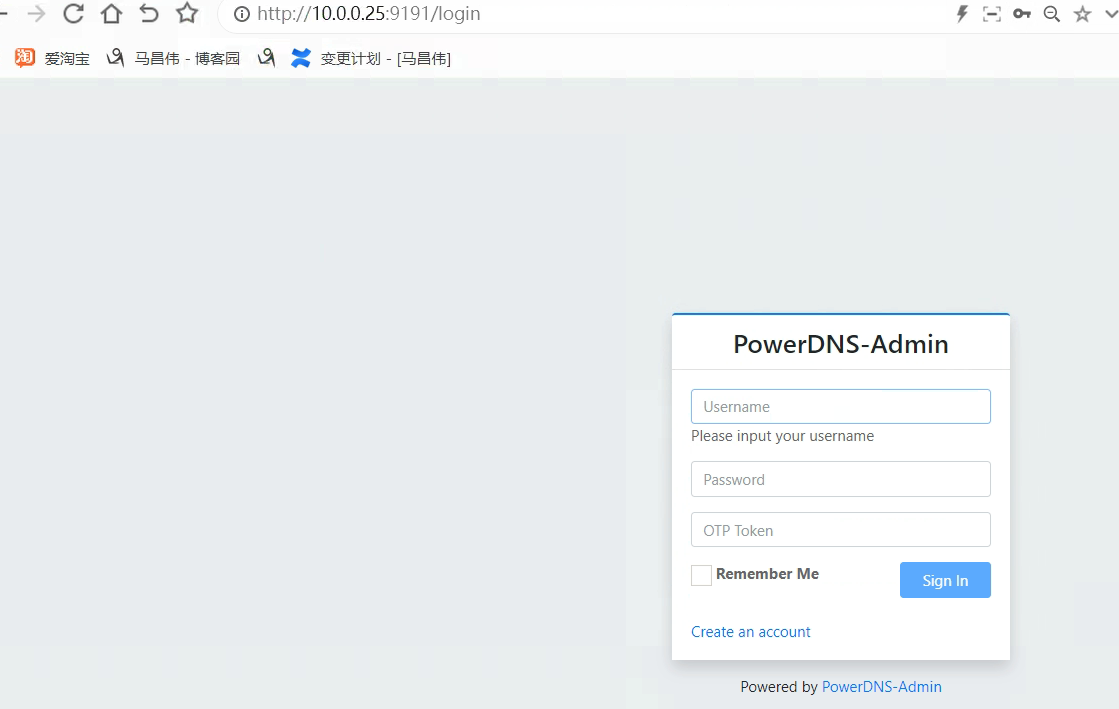Open the Create an account link
This screenshot has width=1119, height=709.
[750, 632]
